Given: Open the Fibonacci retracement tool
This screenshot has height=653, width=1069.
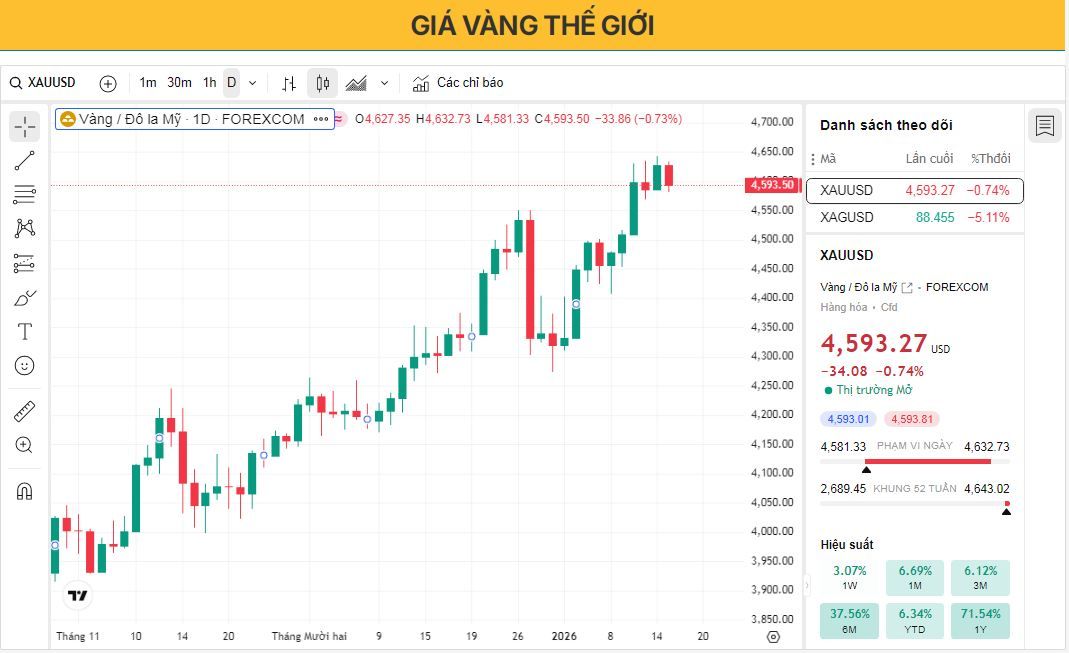Looking at the screenshot, I should click(25, 194).
